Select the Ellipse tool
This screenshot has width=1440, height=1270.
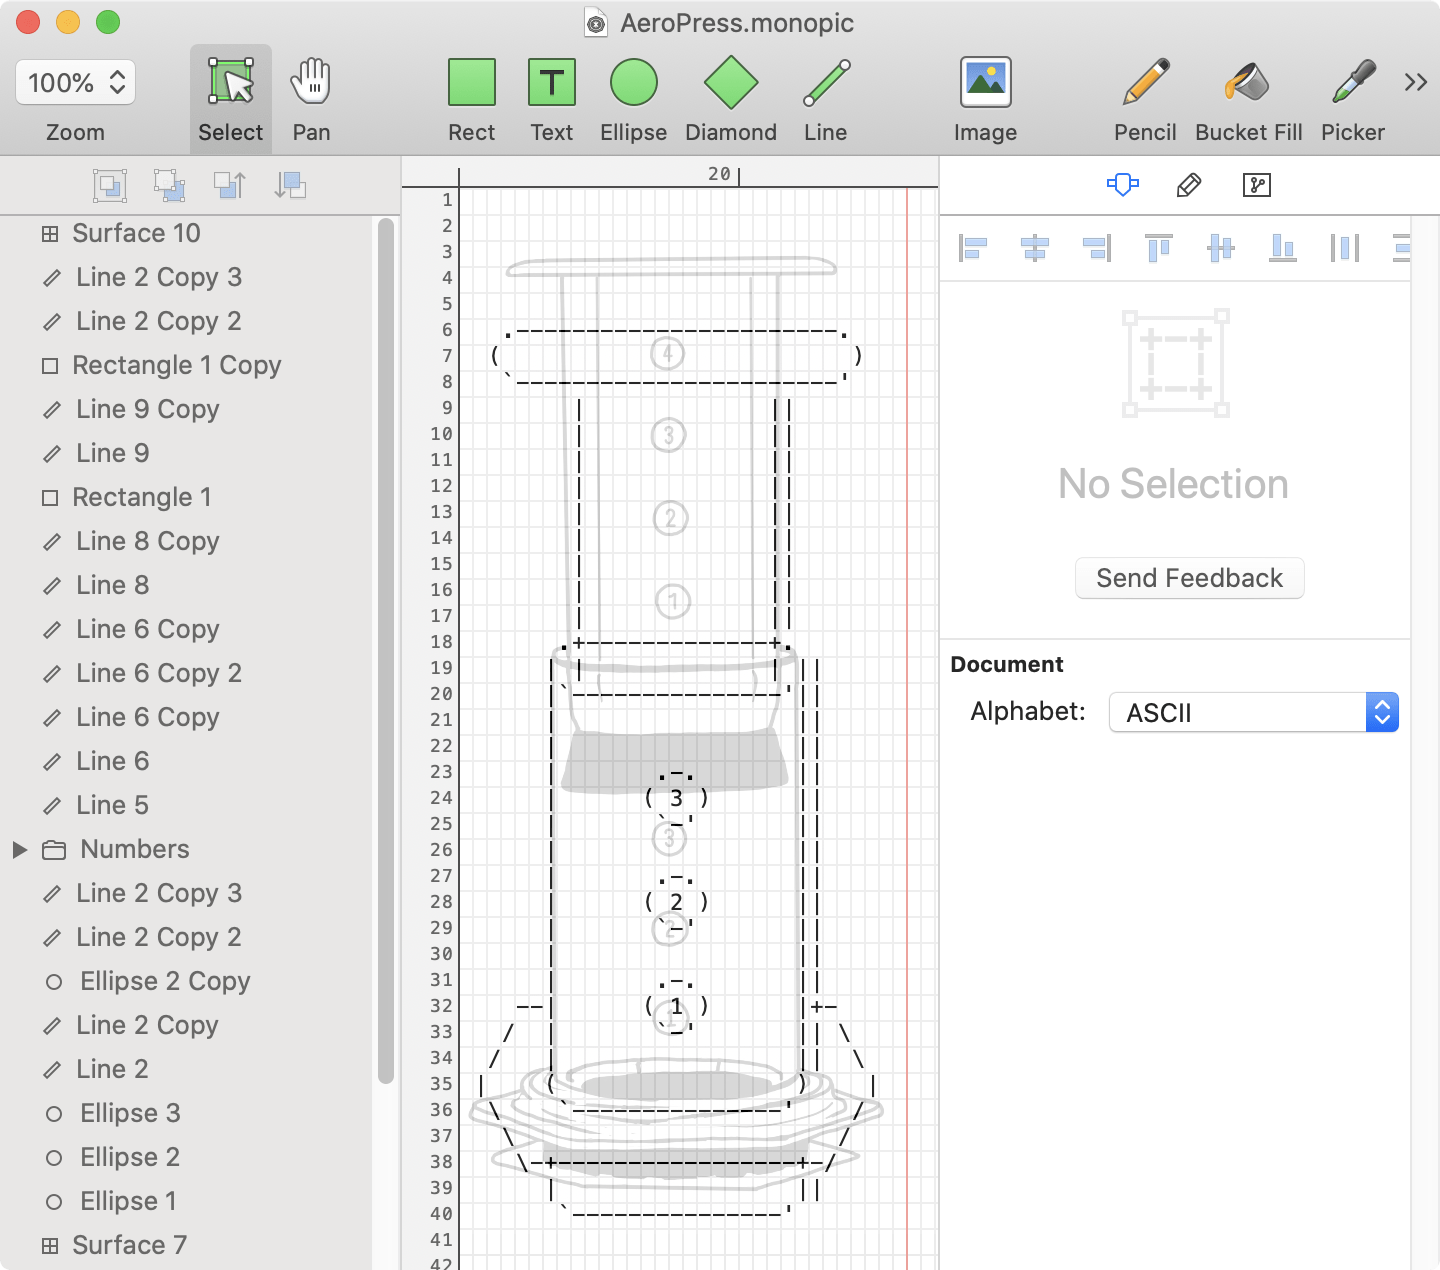click(x=633, y=99)
